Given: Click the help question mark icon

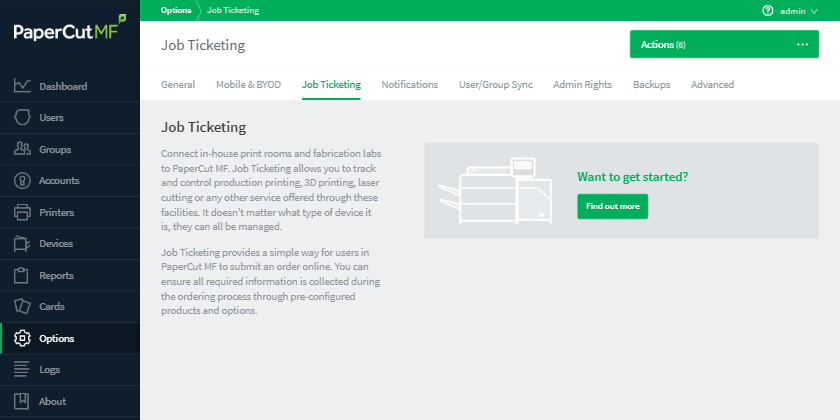Looking at the screenshot, I should 768,11.
